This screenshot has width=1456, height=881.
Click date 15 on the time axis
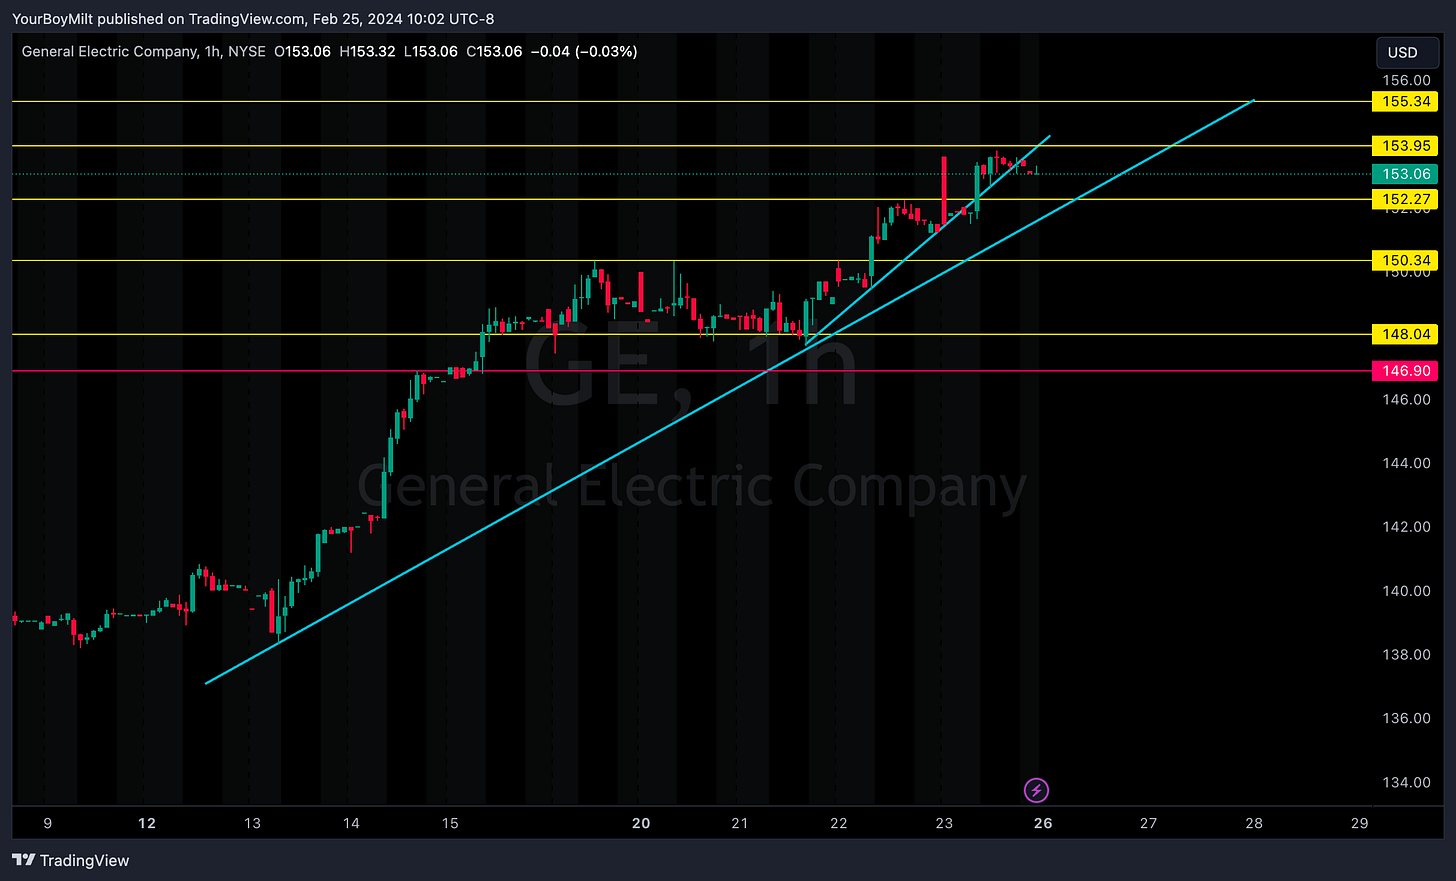(450, 823)
